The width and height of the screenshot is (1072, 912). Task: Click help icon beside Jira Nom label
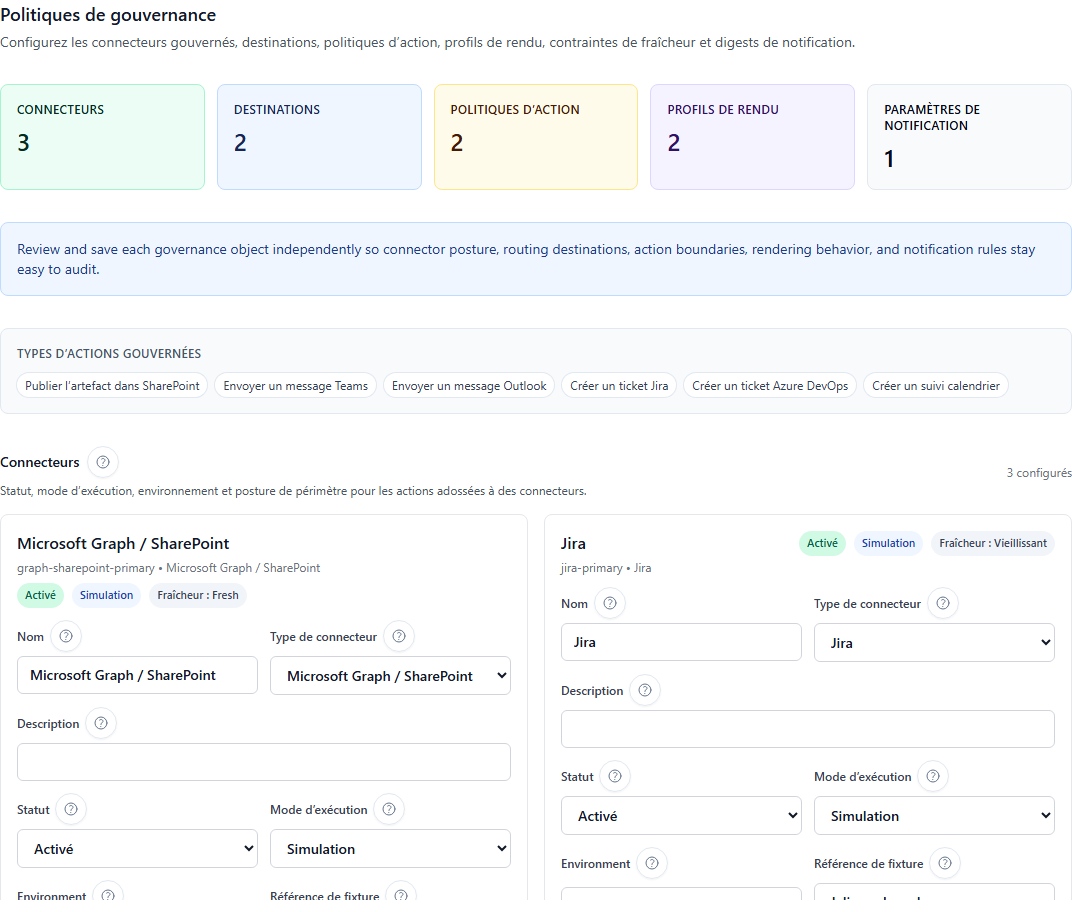pyautogui.click(x=609, y=603)
